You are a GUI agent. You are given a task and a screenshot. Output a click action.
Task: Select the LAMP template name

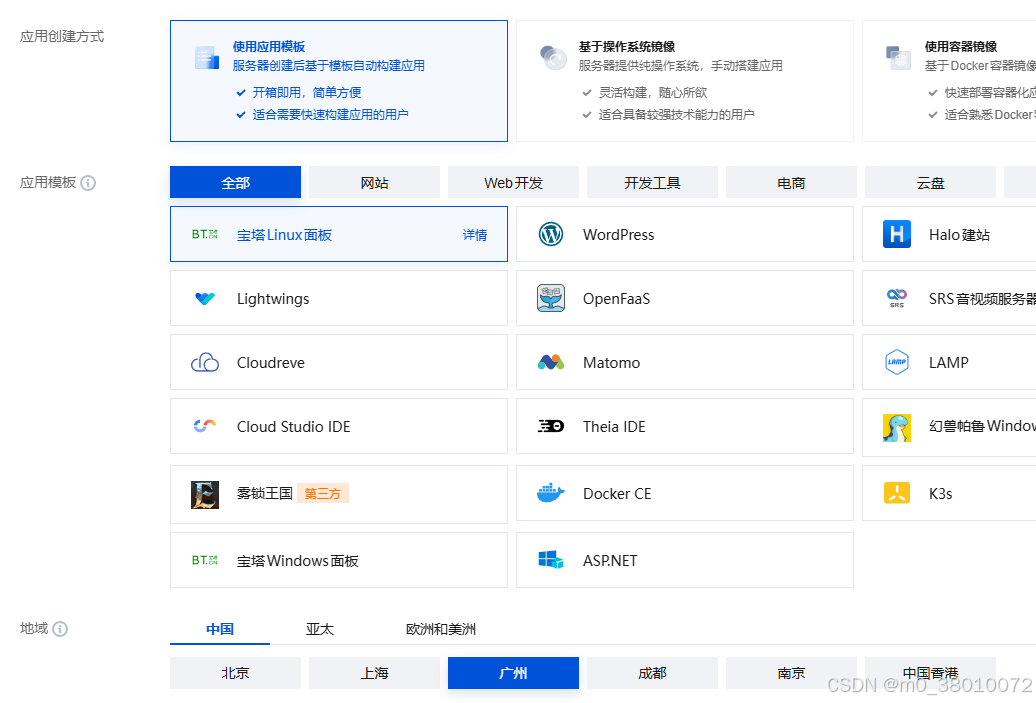tap(949, 363)
